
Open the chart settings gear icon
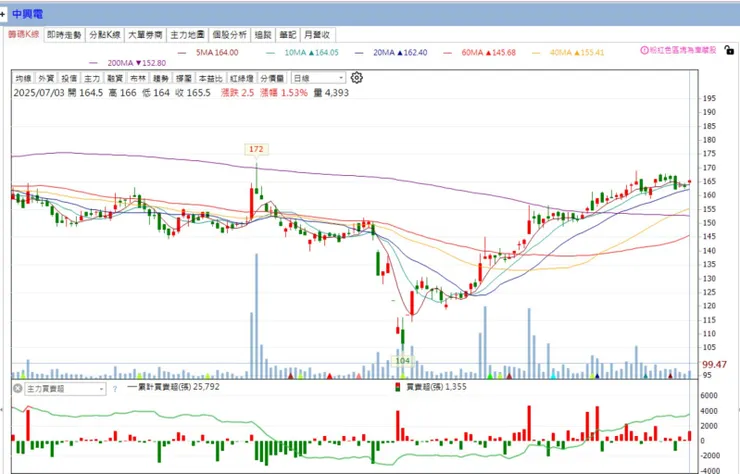[x=357, y=78]
